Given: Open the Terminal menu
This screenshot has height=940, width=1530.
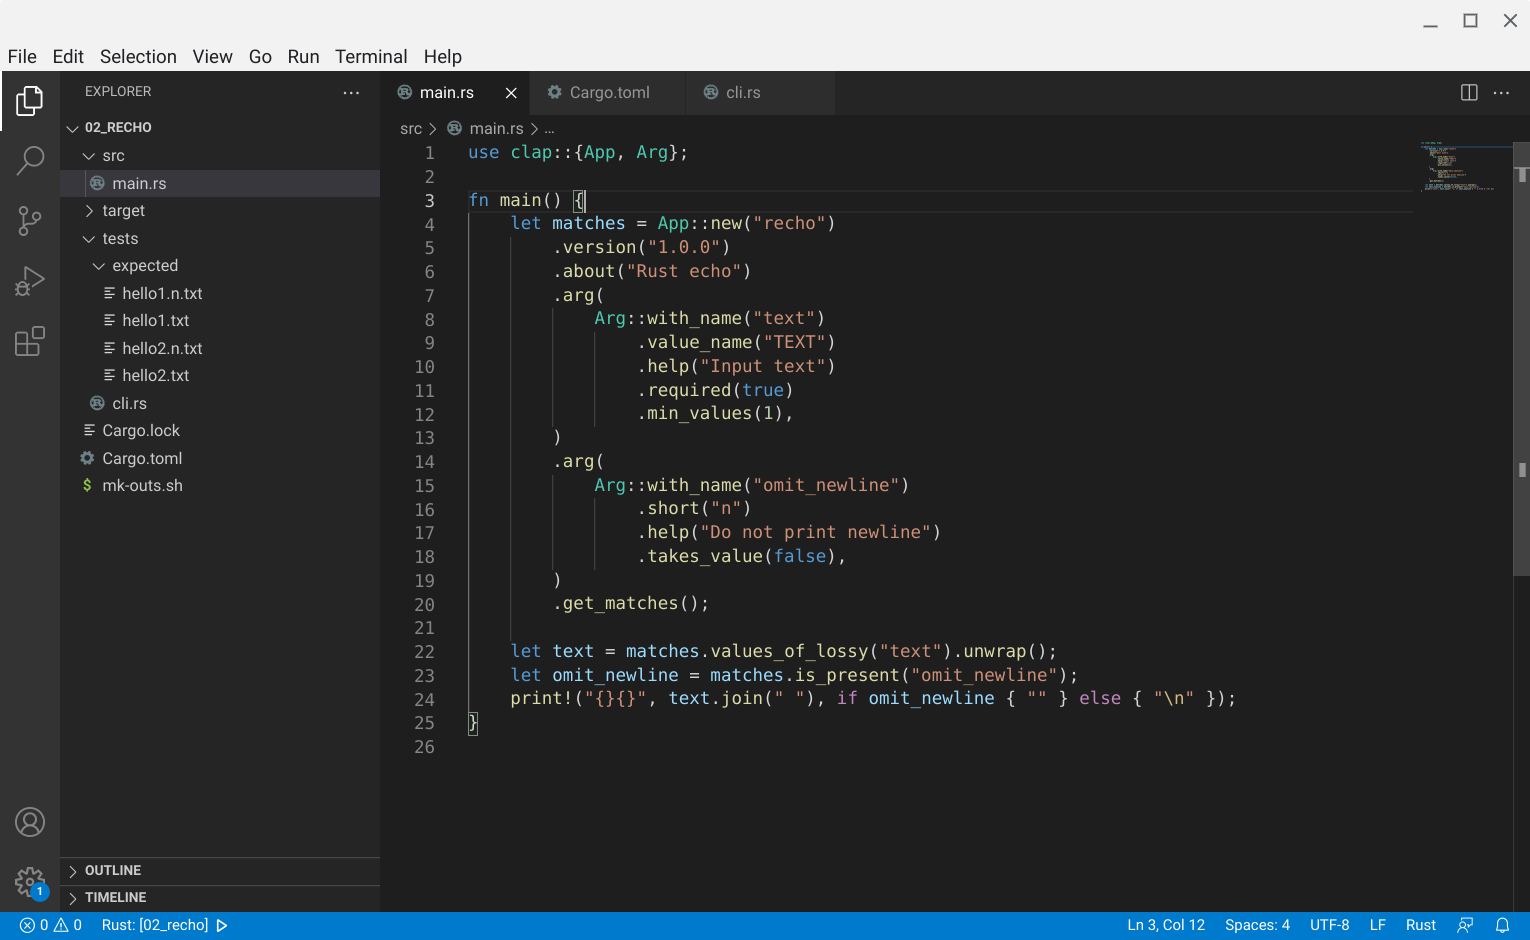Looking at the screenshot, I should click(371, 57).
